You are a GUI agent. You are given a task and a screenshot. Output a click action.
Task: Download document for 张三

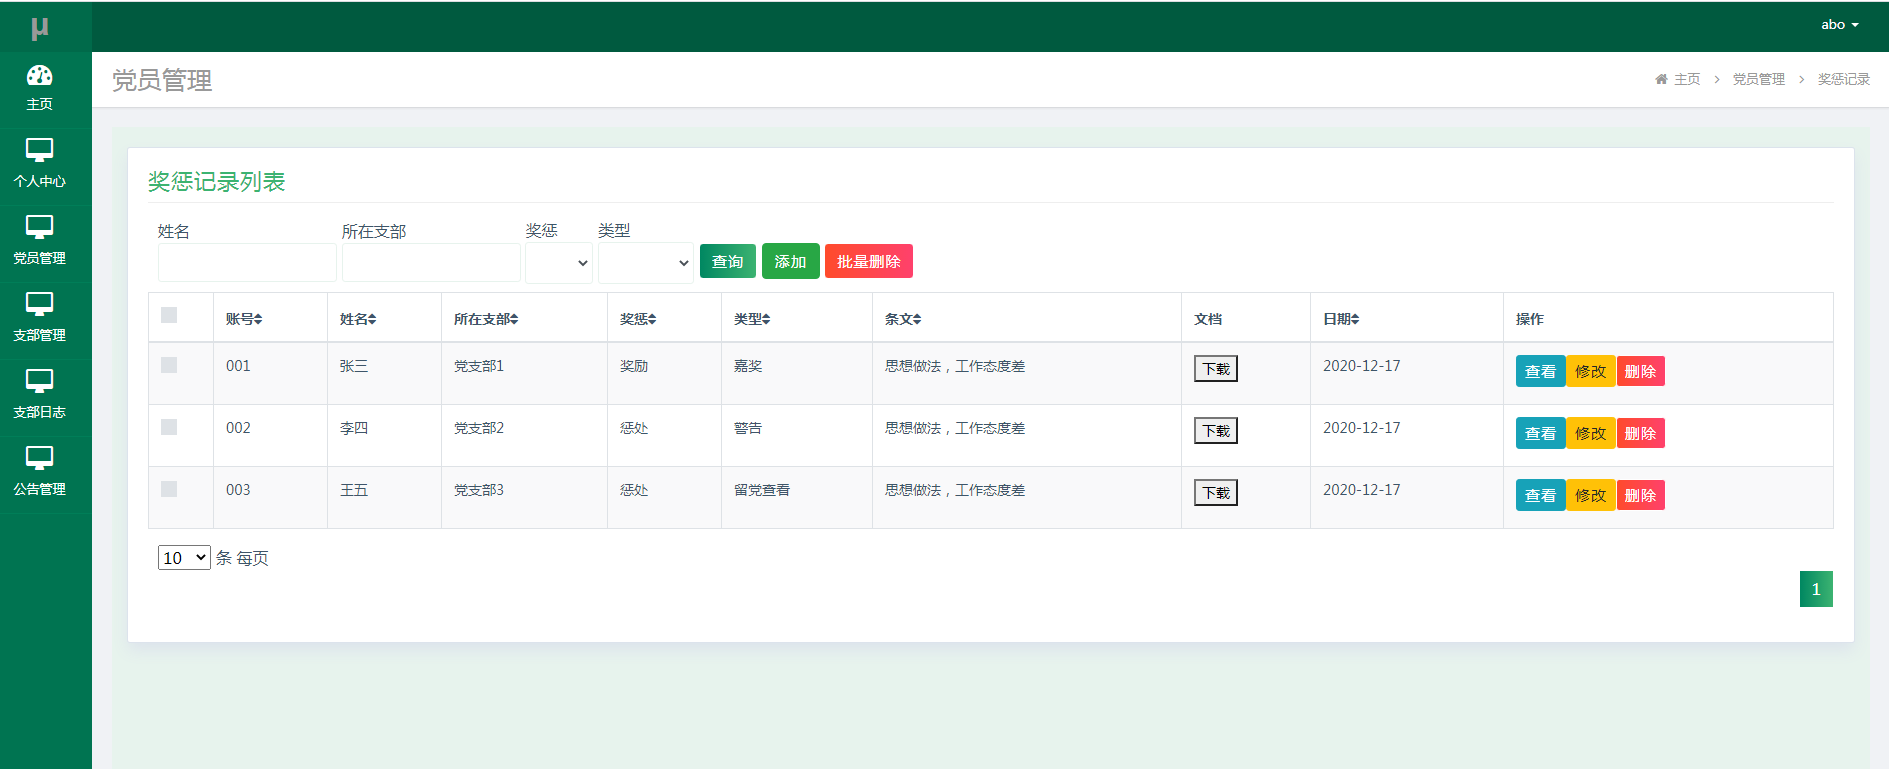[x=1216, y=369]
